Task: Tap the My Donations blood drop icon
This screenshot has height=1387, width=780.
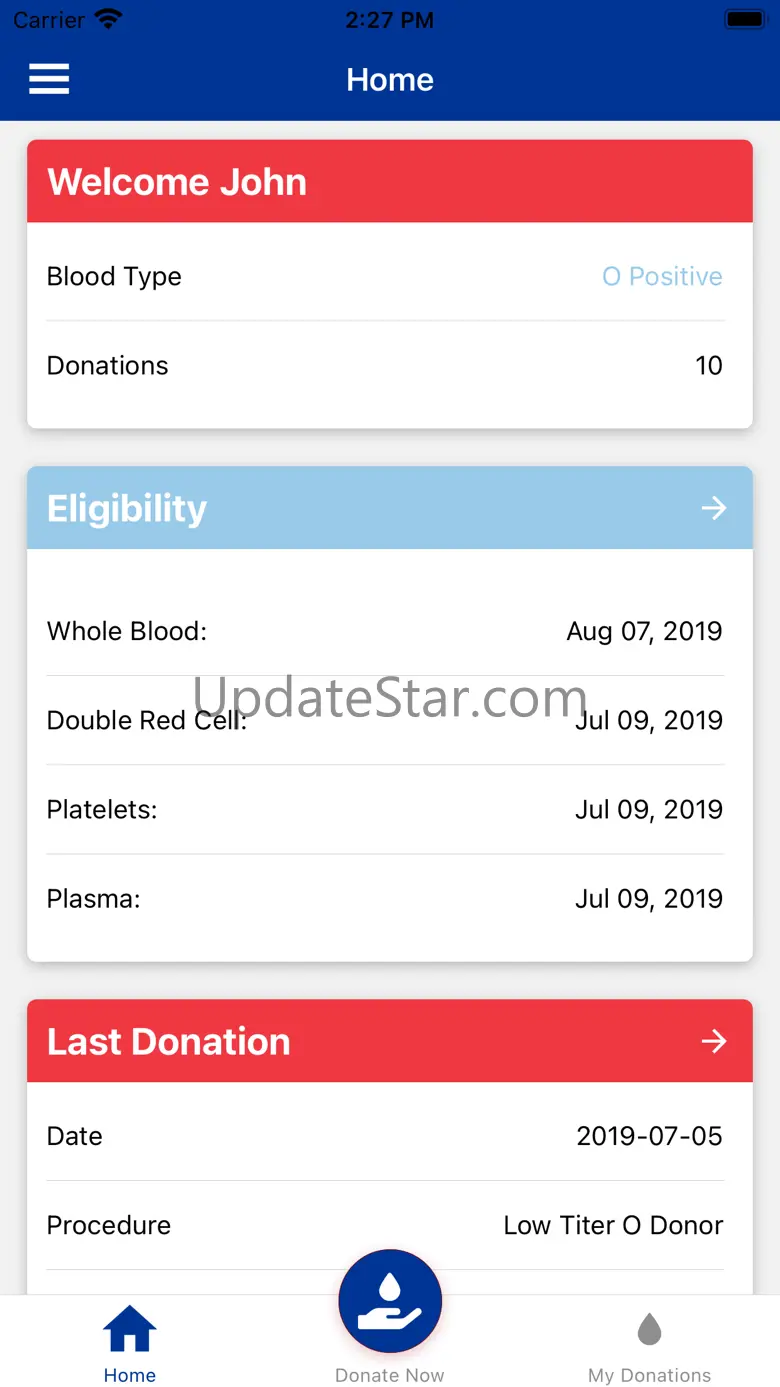Action: click(x=650, y=1330)
